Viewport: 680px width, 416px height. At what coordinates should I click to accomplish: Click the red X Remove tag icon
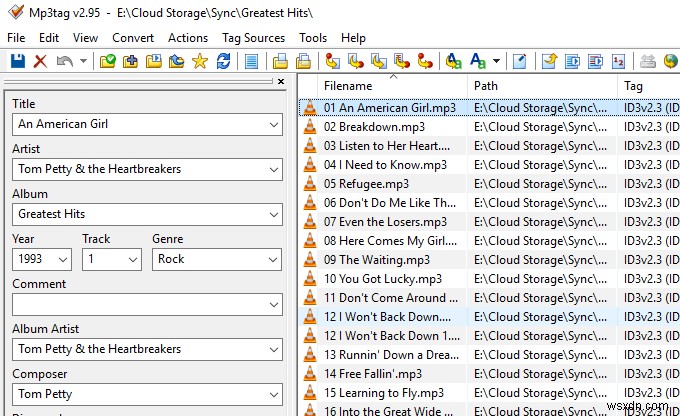[x=40, y=61]
